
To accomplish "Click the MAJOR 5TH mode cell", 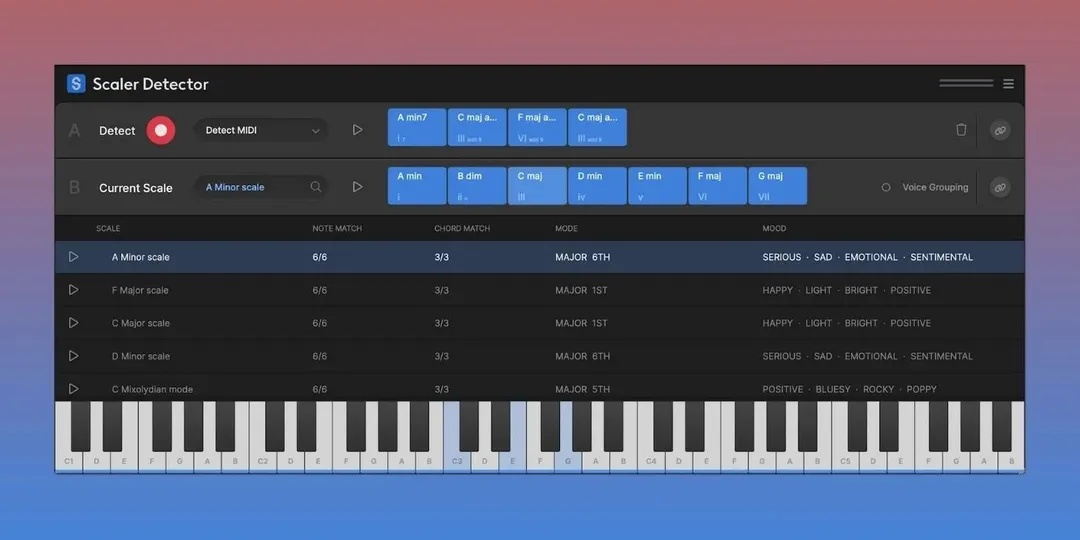I will tap(583, 389).
